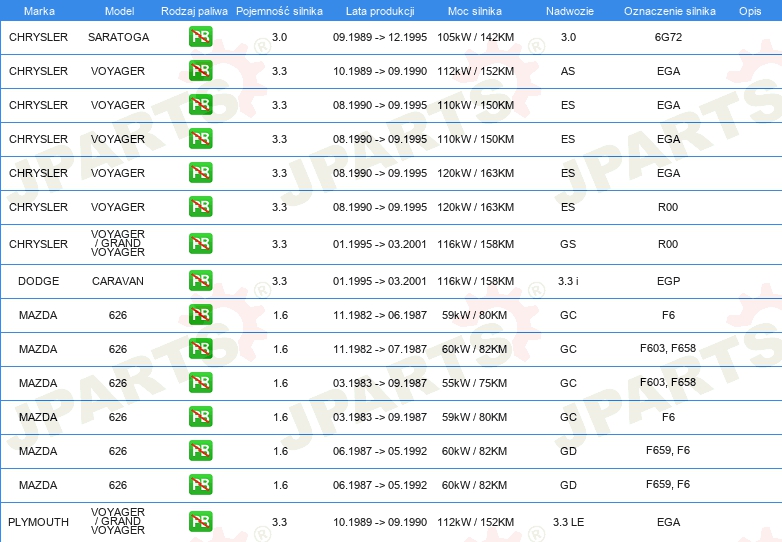Click the Model column header
This screenshot has height=542, width=782.
(x=119, y=11)
